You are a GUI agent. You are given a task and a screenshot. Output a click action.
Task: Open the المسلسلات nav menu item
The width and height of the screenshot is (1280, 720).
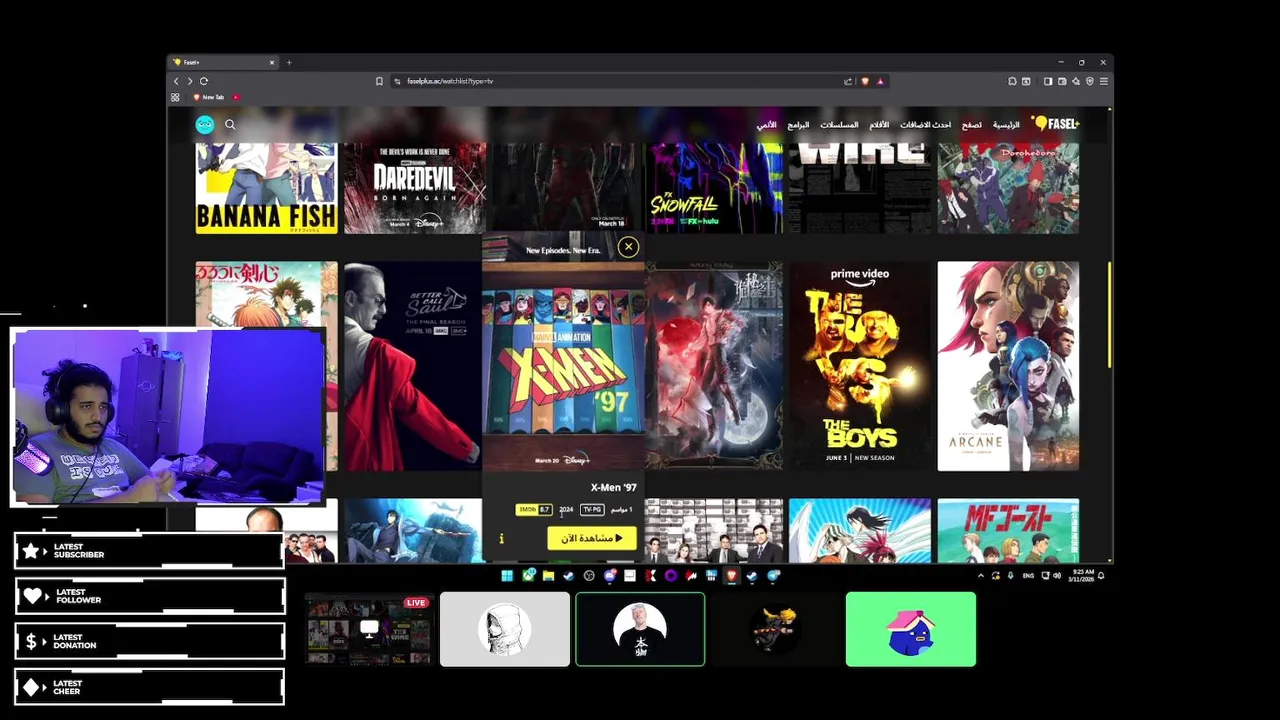point(839,125)
